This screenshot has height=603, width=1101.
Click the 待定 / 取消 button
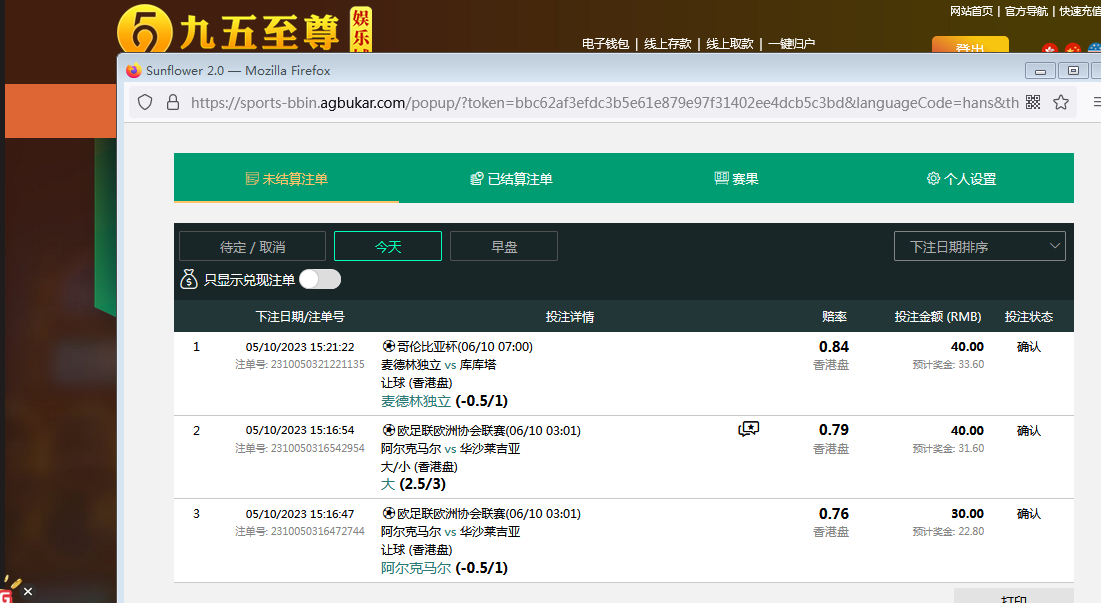click(252, 246)
